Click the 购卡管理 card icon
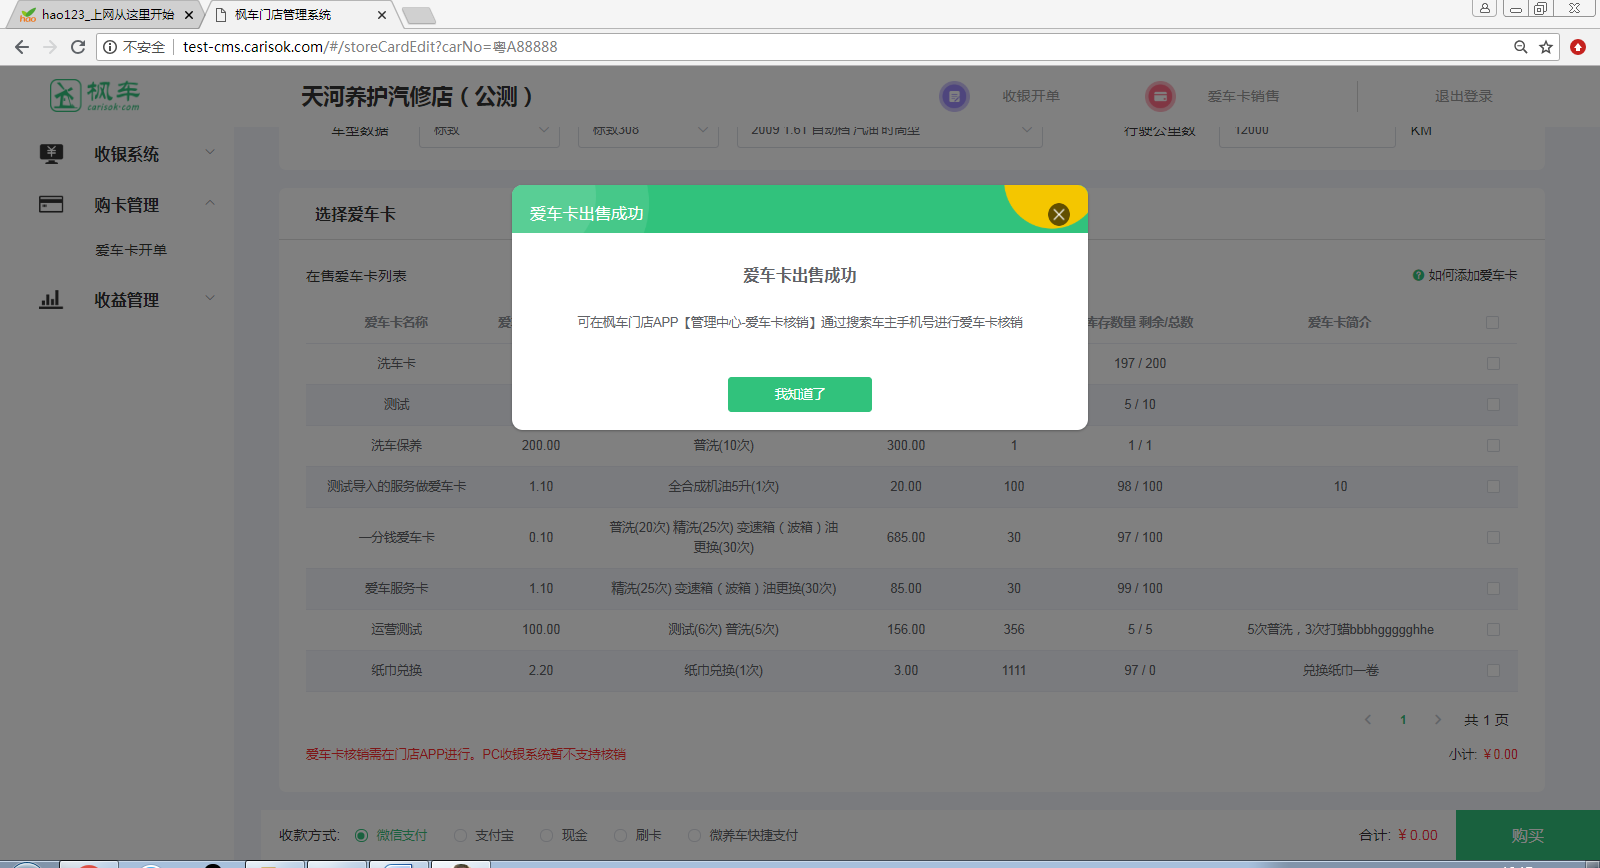 51,204
